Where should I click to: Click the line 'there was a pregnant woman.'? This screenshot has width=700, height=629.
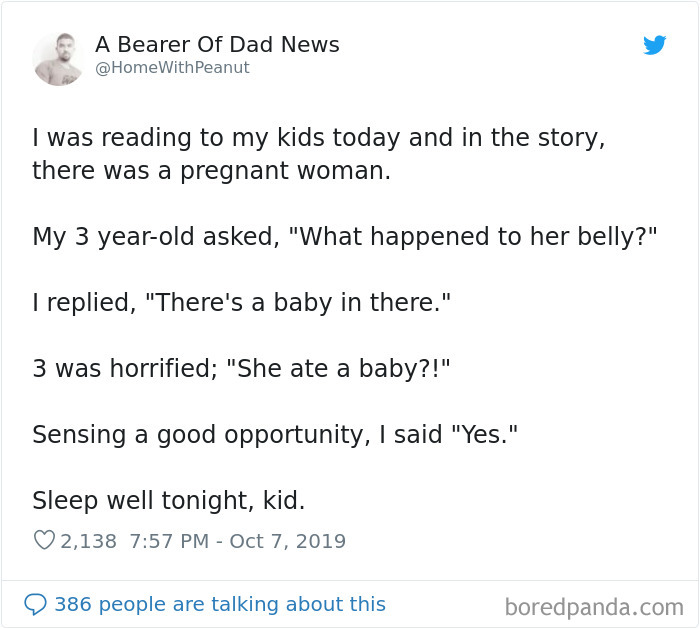pyautogui.click(x=212, y=171)
